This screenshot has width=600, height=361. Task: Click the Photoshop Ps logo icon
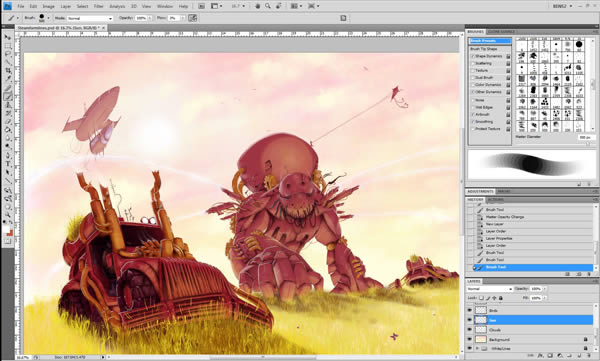tap(7, 6)
